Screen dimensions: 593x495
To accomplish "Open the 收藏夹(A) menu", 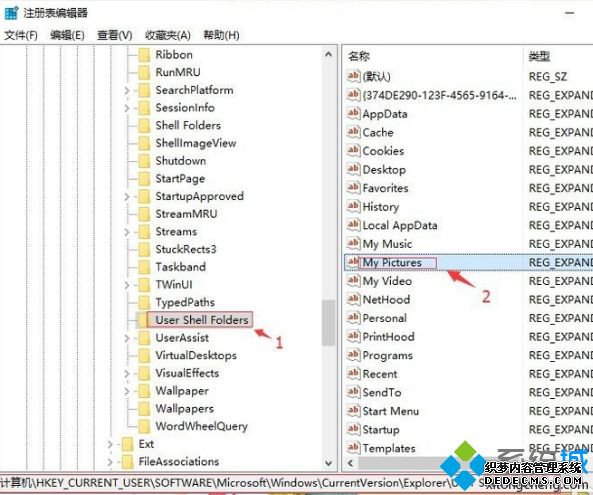I will (x=168, y=35).
